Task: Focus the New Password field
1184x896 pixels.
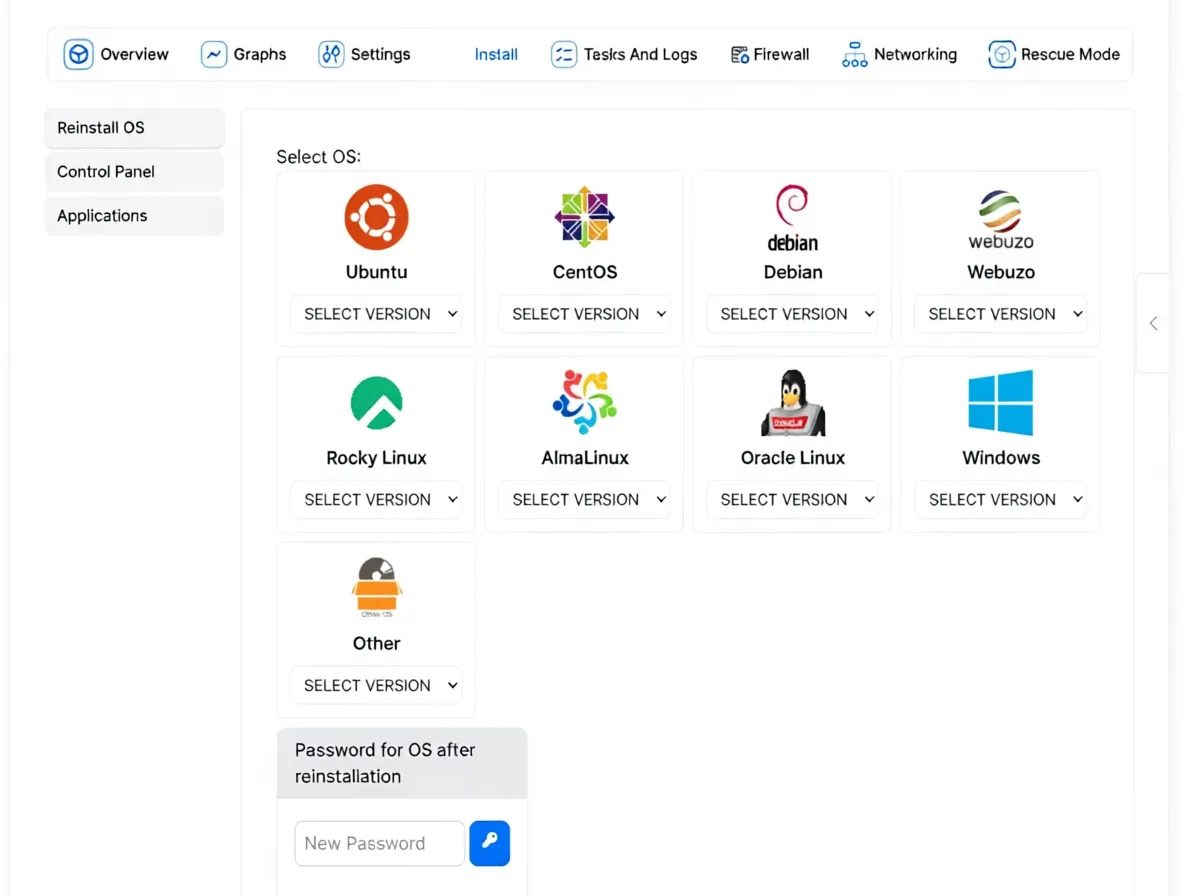Action: tap(380, 843)
